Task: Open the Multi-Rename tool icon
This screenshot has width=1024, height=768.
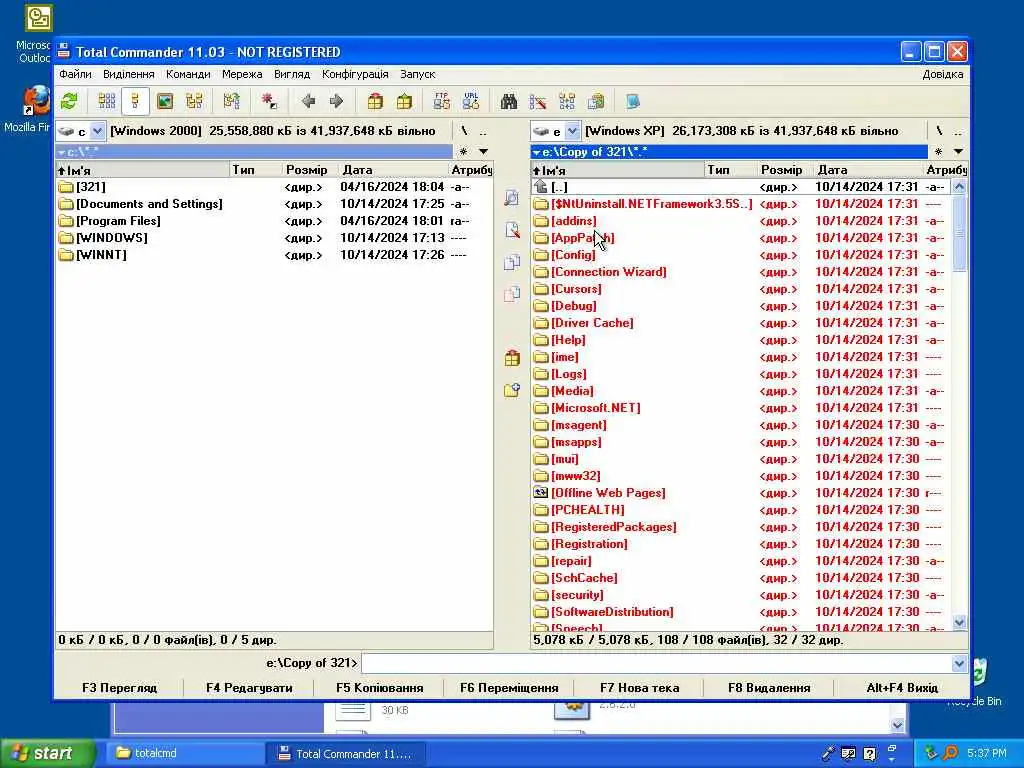Action: [x=538, y=101]
